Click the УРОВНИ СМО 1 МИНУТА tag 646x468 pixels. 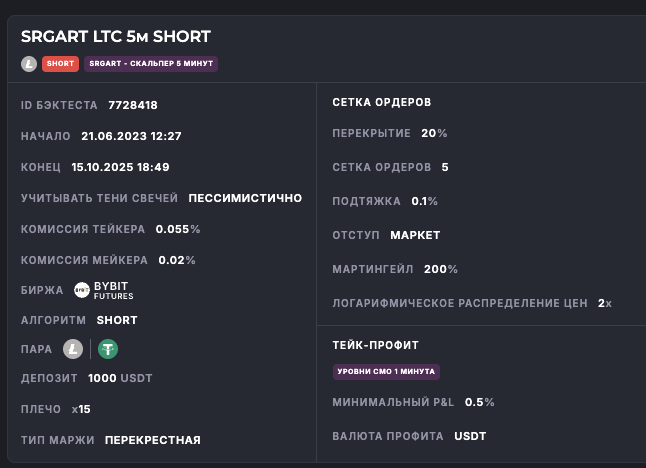[386, 372]
